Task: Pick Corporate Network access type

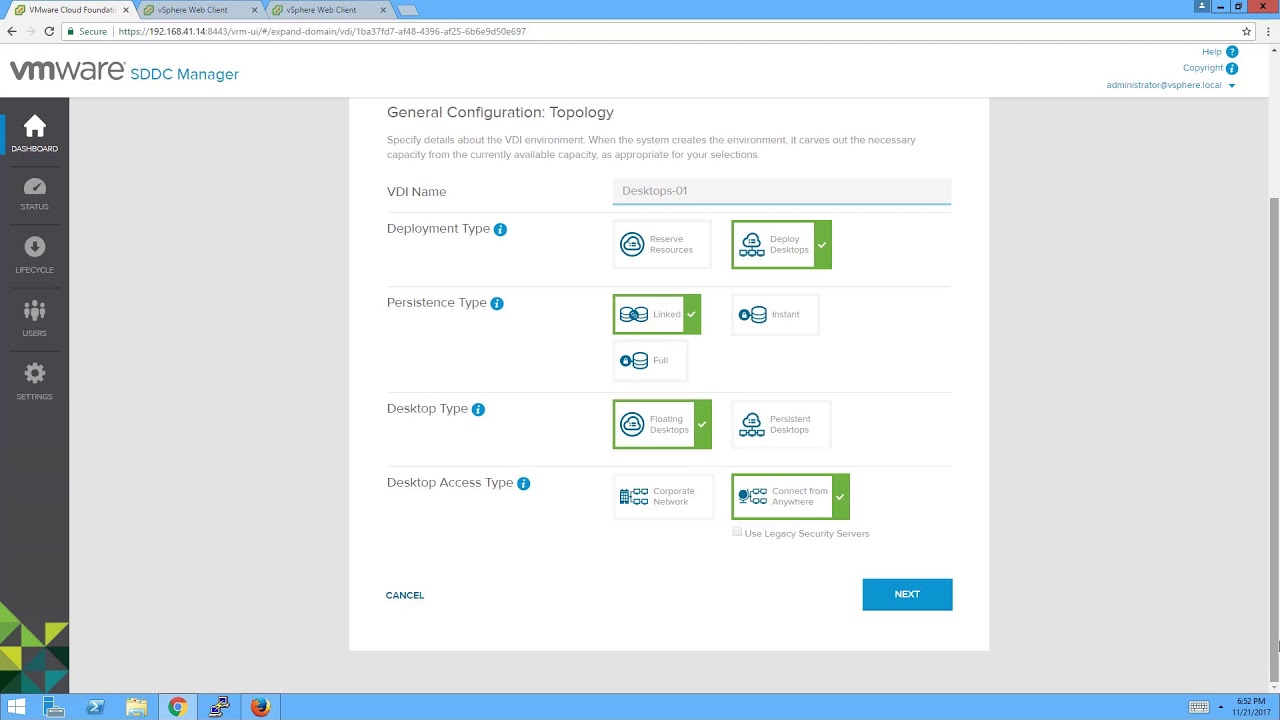Action: 663,496
